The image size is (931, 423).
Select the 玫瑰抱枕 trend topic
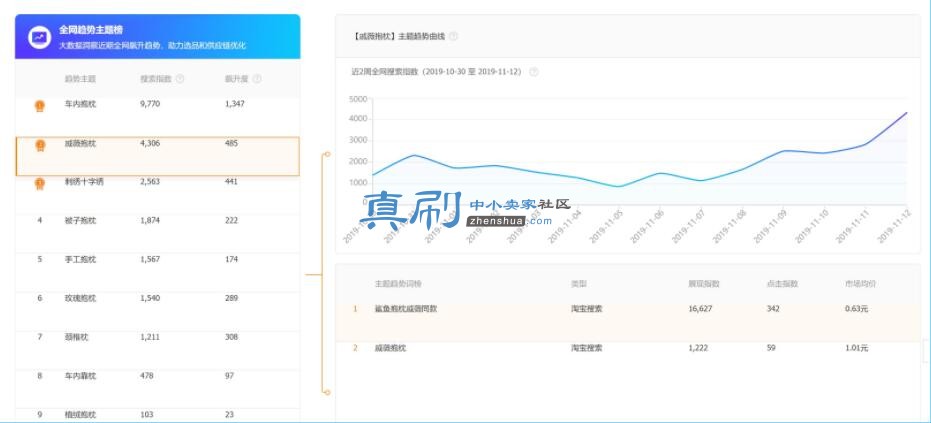pos(80,298)
